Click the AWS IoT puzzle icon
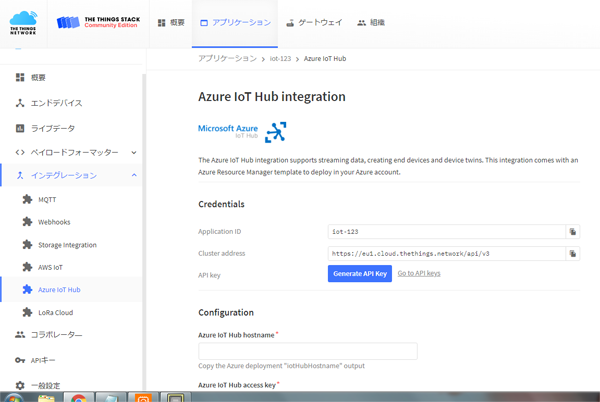 tap(27, 267)
